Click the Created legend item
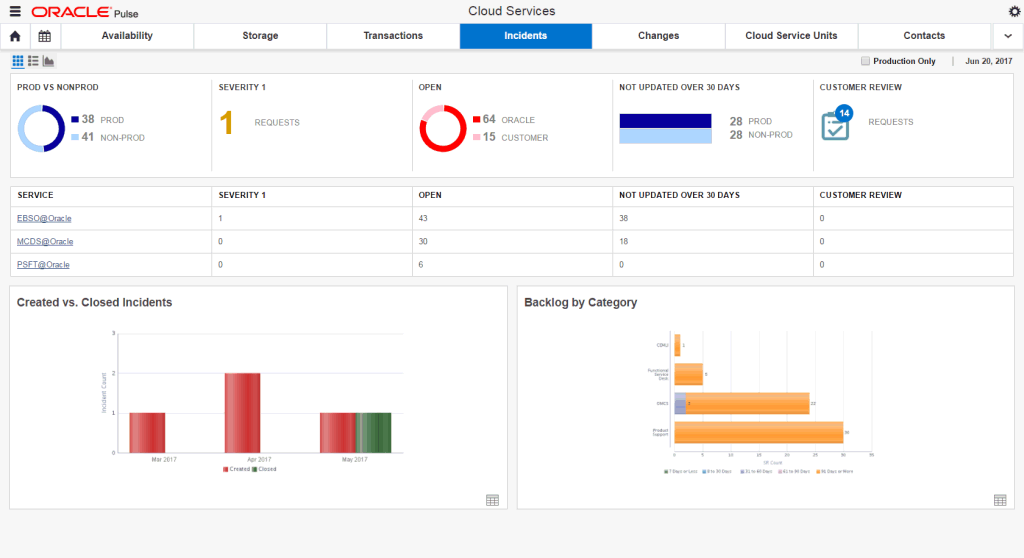The height and width of the screenshot is (558, 1024). pos(236,469)
